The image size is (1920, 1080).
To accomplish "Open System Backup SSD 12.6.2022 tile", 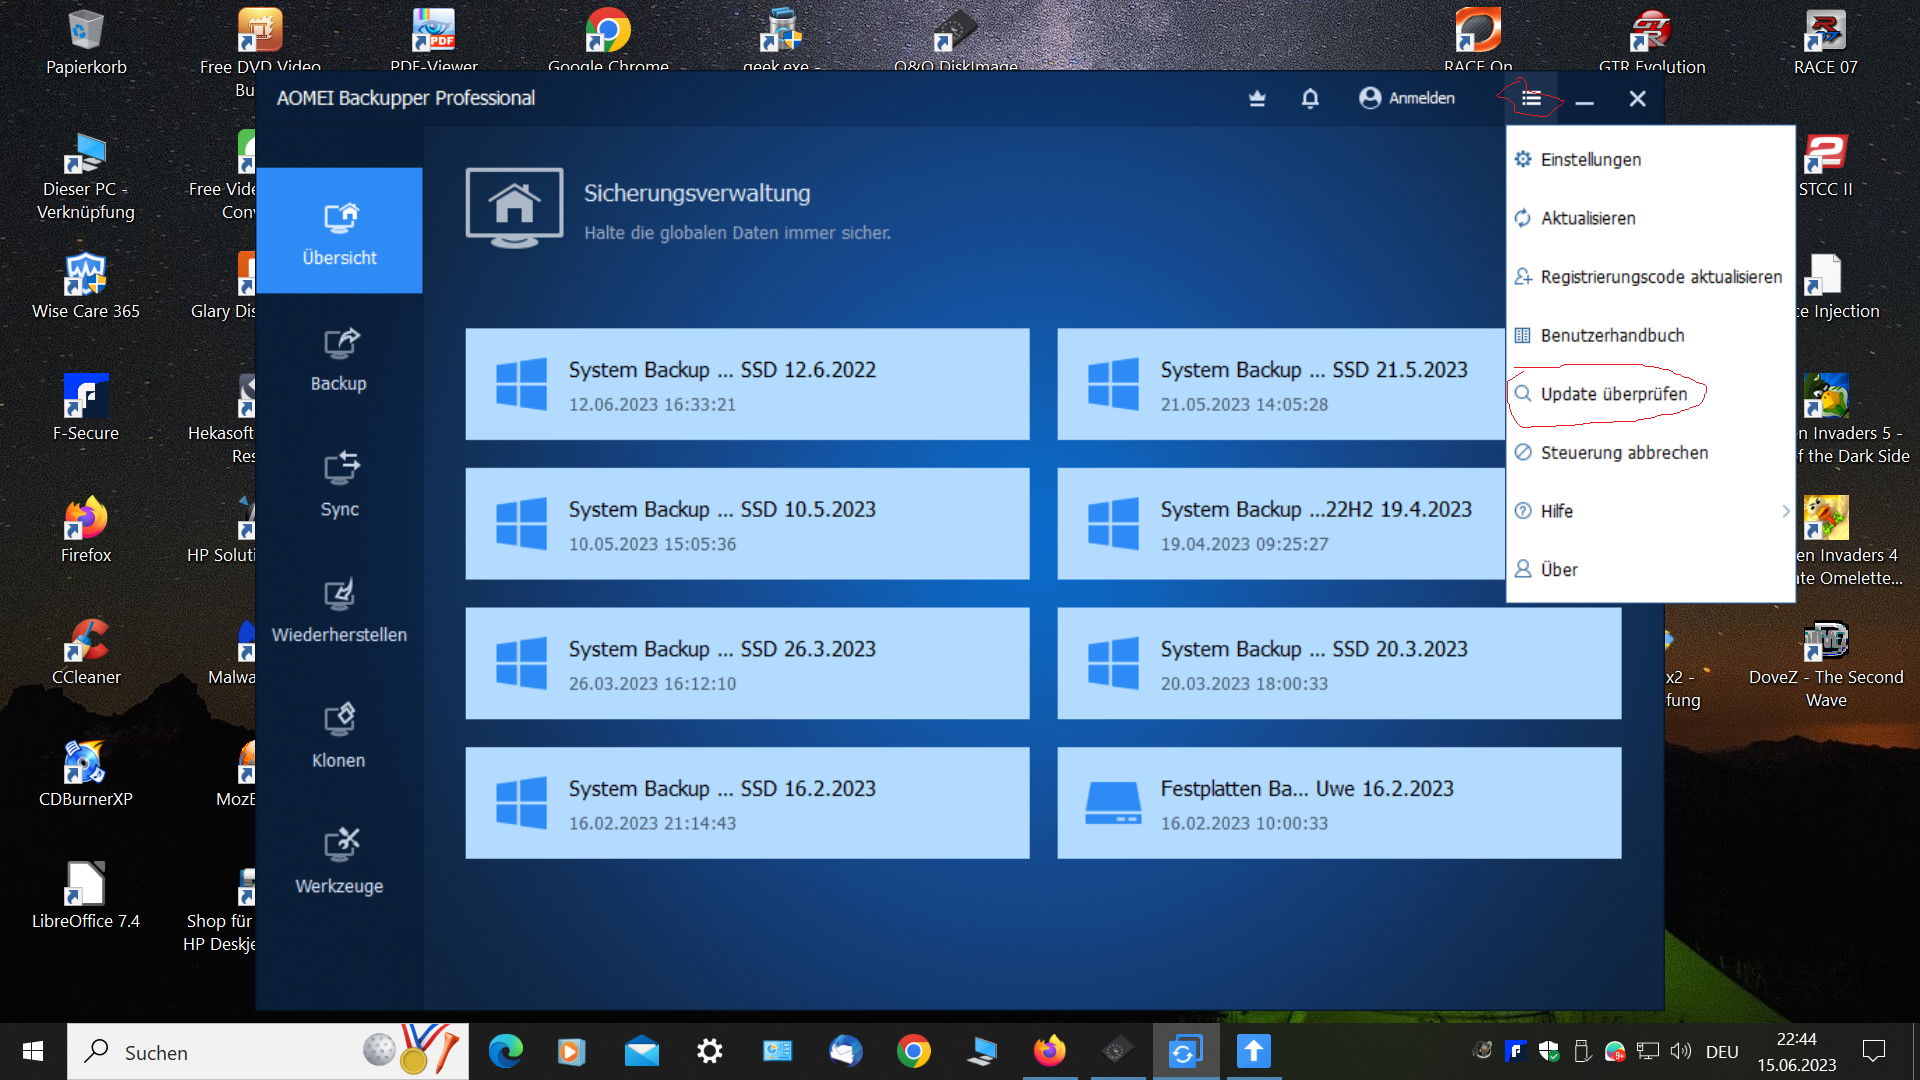I will pos(747,384).
